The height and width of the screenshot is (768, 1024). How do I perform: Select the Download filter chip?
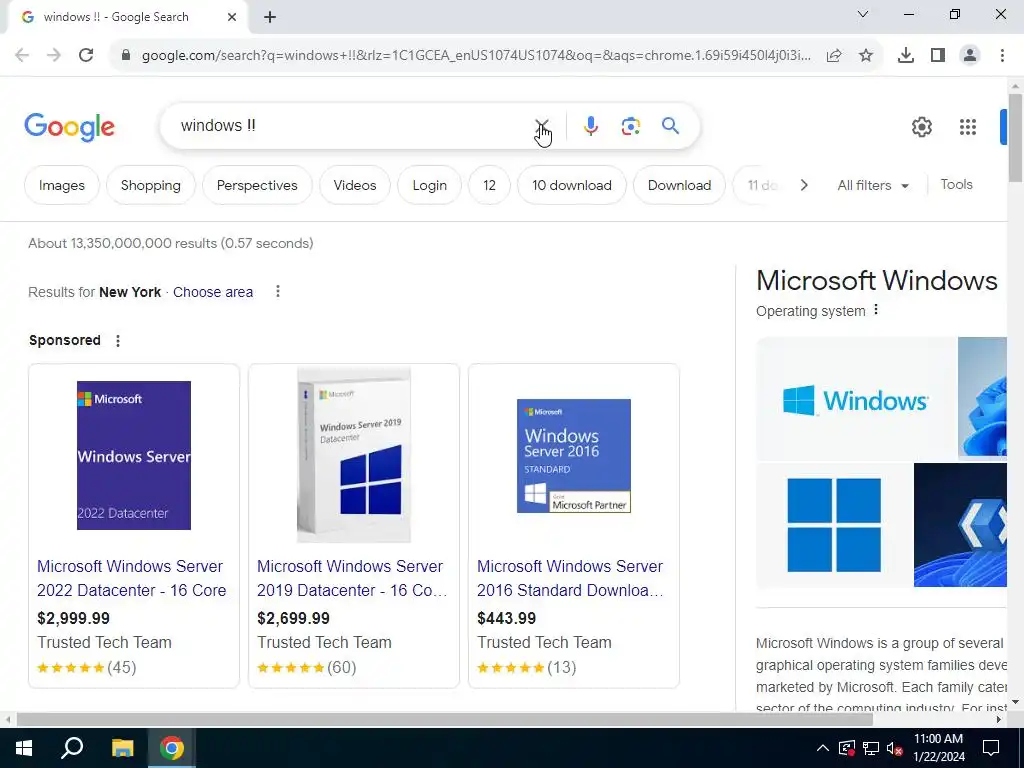679,185
